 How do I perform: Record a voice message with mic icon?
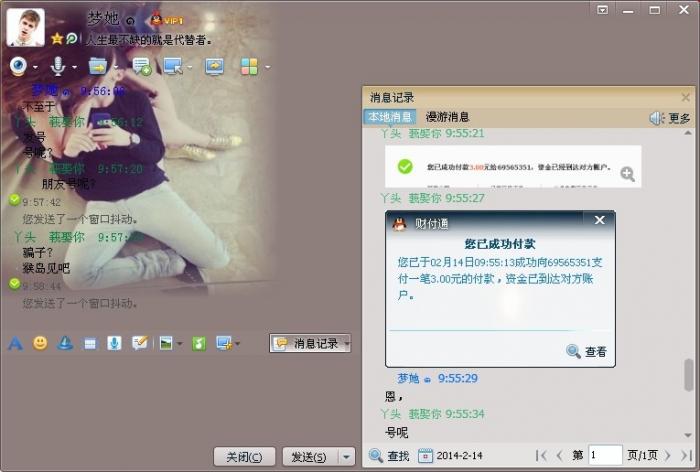[x=114, y=343]
